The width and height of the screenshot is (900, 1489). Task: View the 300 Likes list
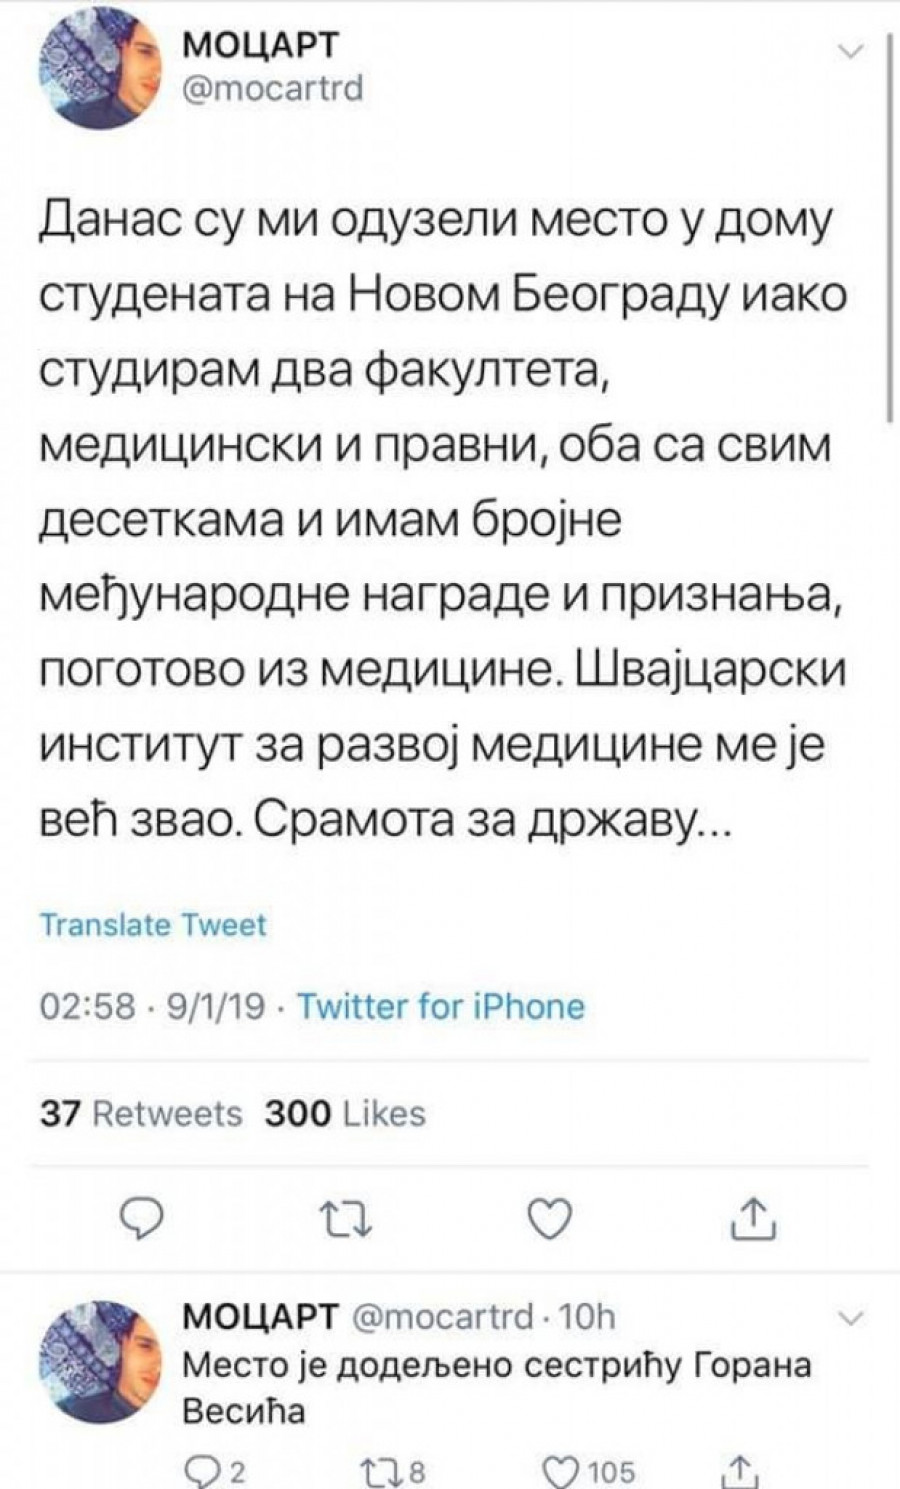(x=345, y=1113)
